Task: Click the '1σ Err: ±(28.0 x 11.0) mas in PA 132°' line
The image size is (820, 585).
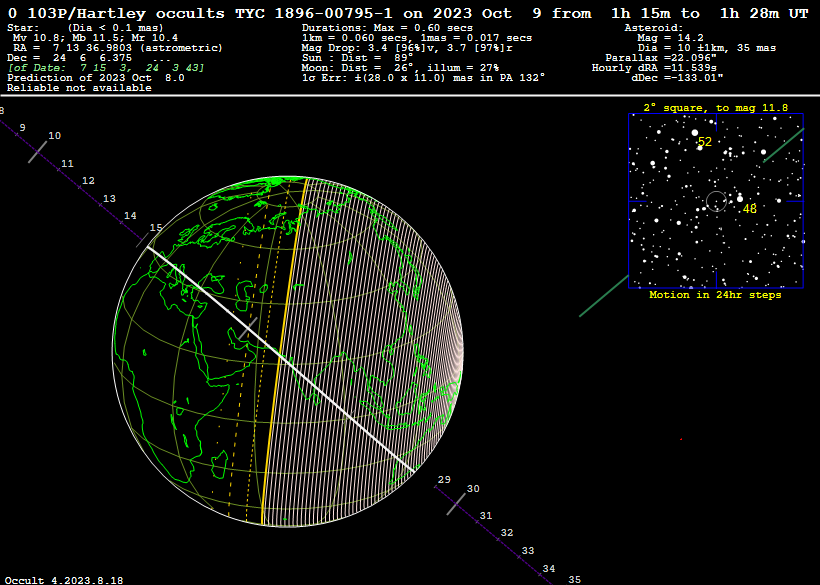Action: (424, 77)
